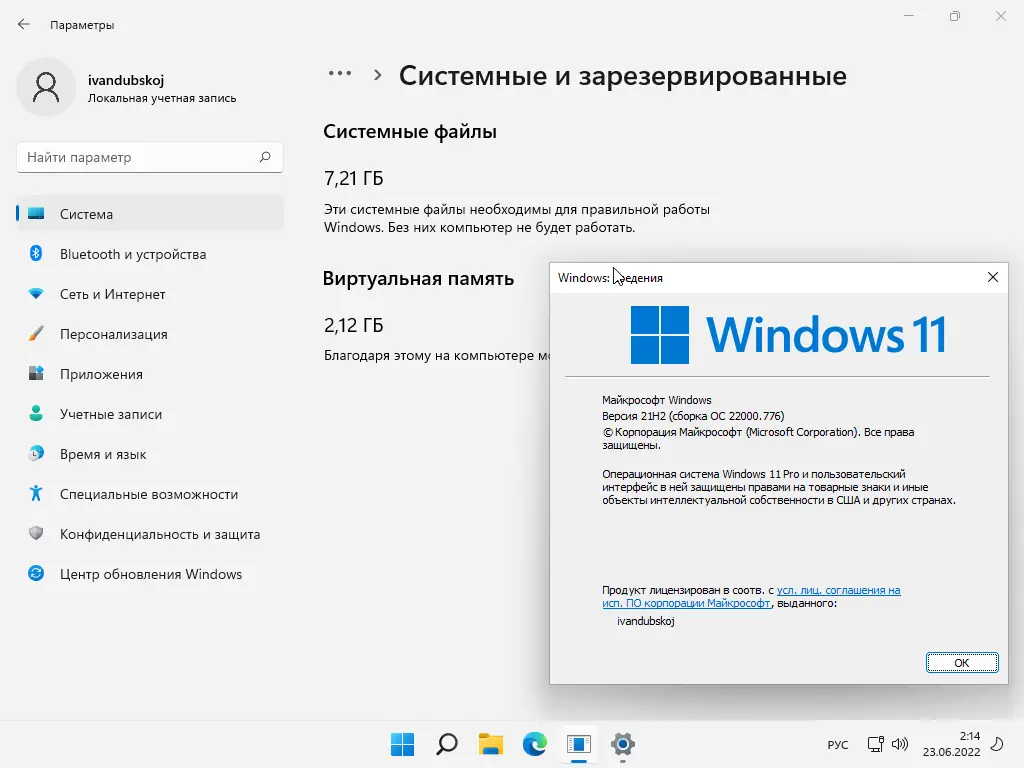Click the update arrows icon in sidebar
This screenshot has width=1024, height=768.
tap(36, 573)
